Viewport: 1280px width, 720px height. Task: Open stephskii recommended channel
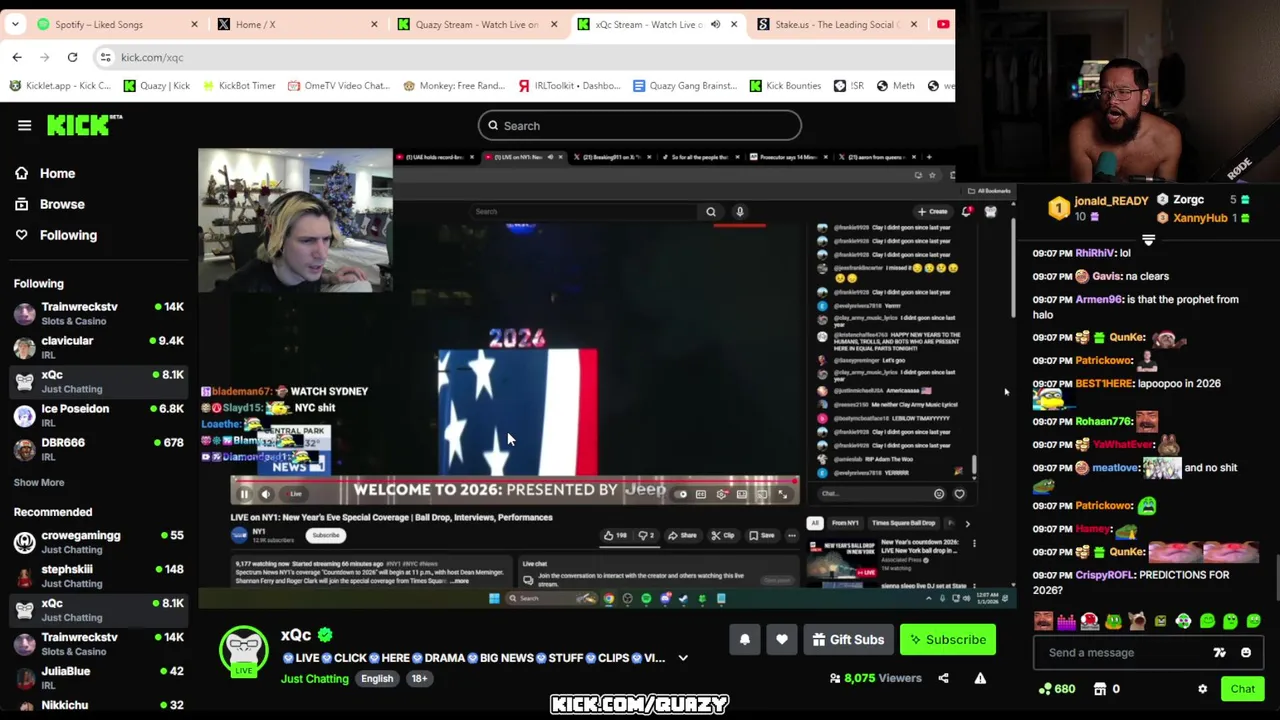pos(98,576)
